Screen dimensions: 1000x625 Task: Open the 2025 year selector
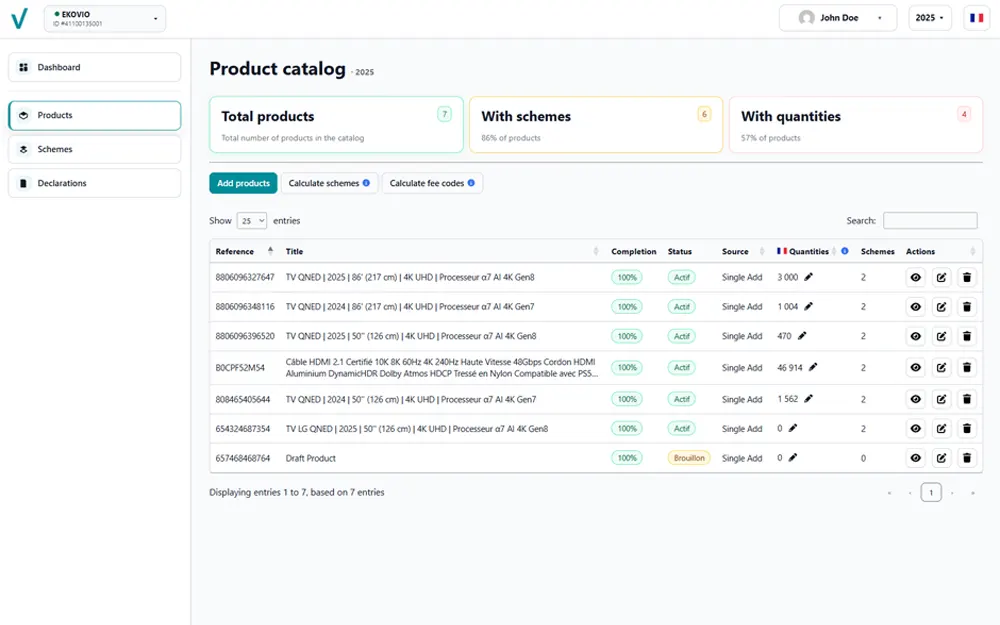[x=930, y=17]
